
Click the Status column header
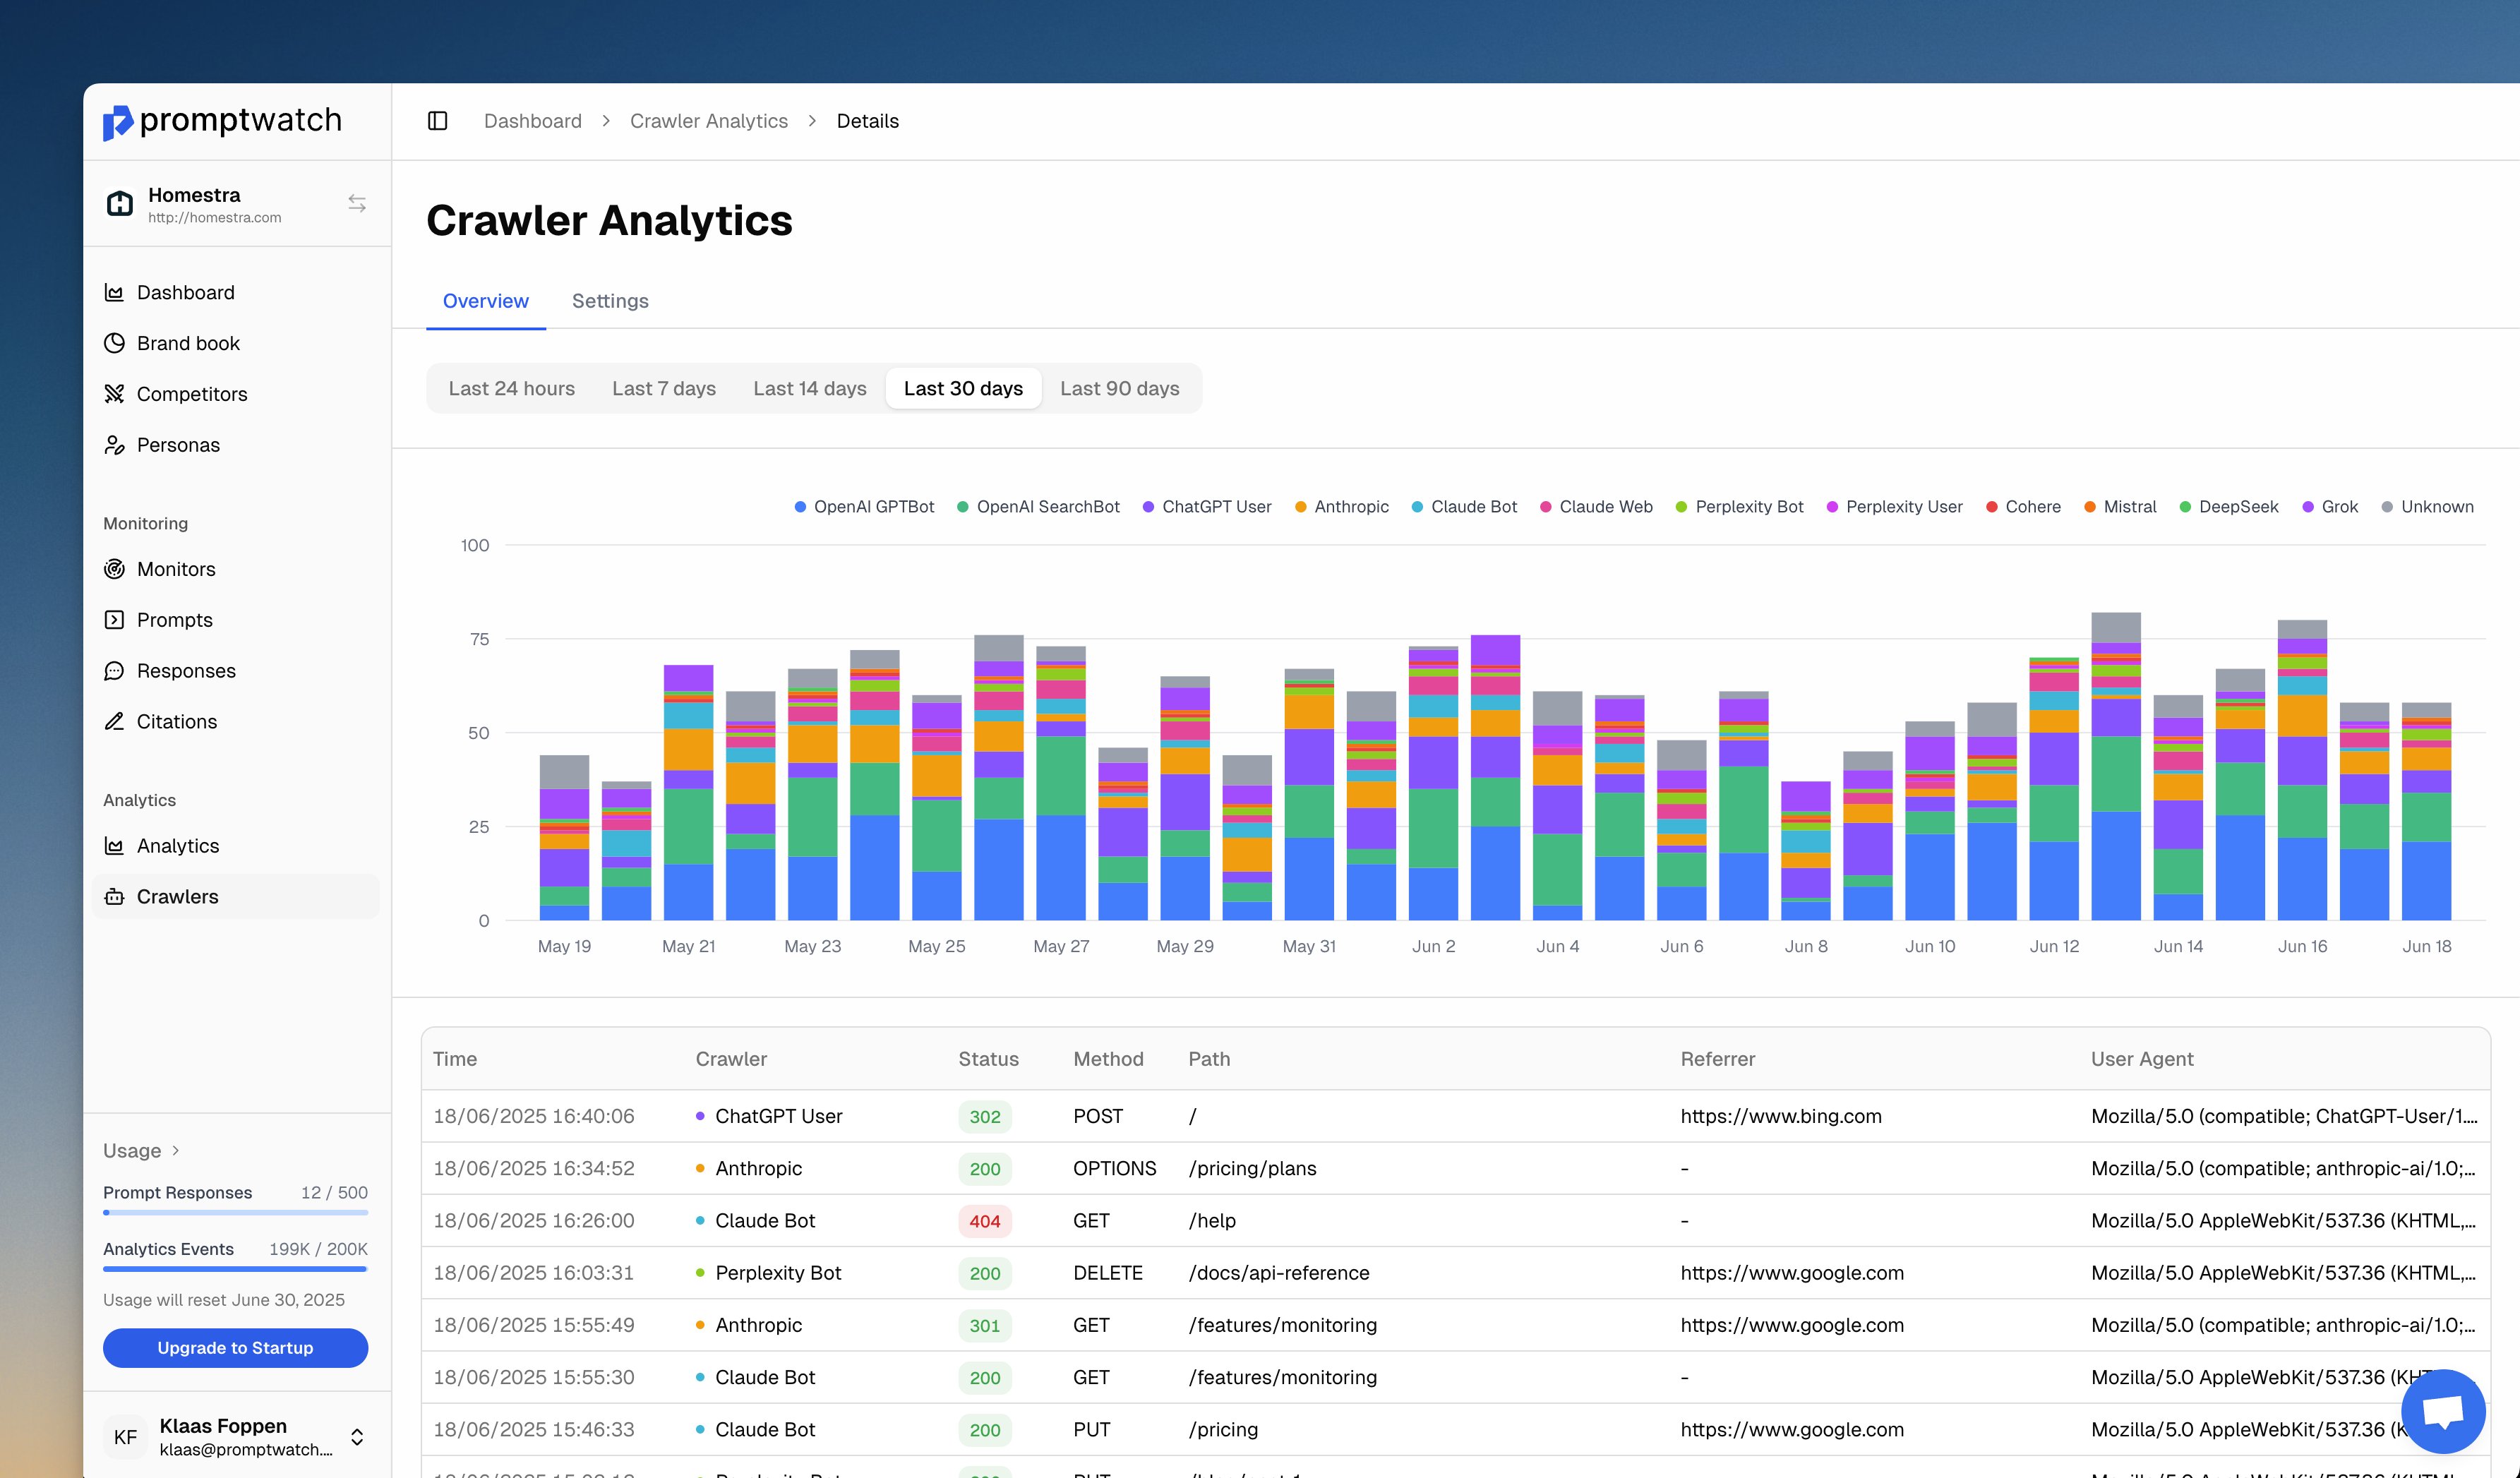coord(989,1059)
